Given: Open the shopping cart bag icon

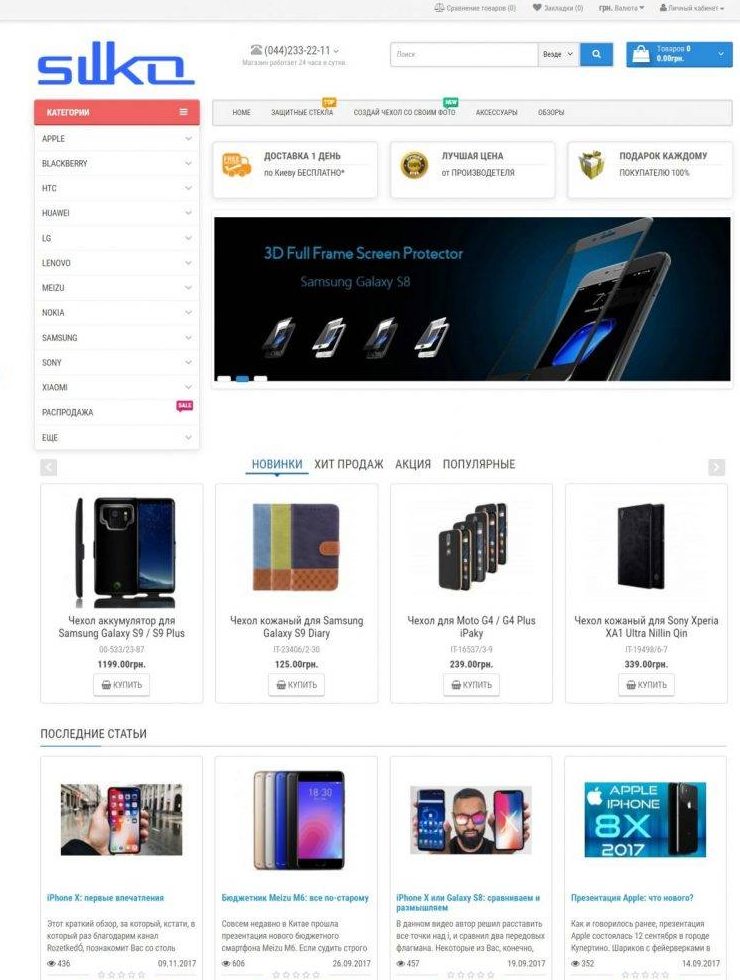Looking at the screenshot, I should [x=641, y=54].
